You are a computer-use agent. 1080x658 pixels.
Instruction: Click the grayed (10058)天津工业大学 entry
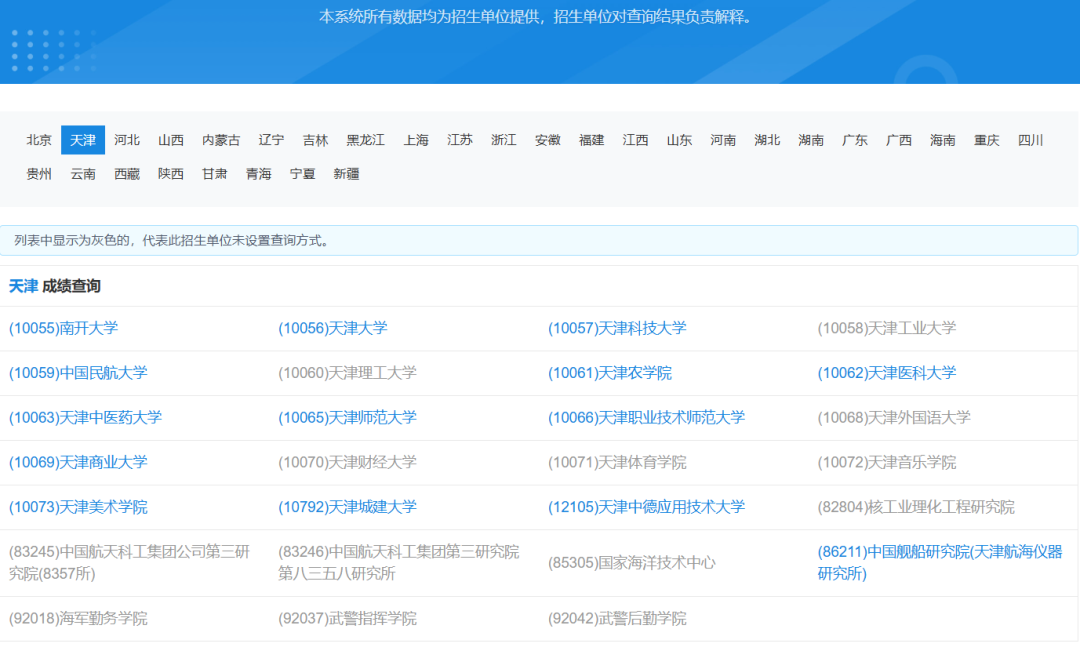pyautogui.click(x=886, y=328)
